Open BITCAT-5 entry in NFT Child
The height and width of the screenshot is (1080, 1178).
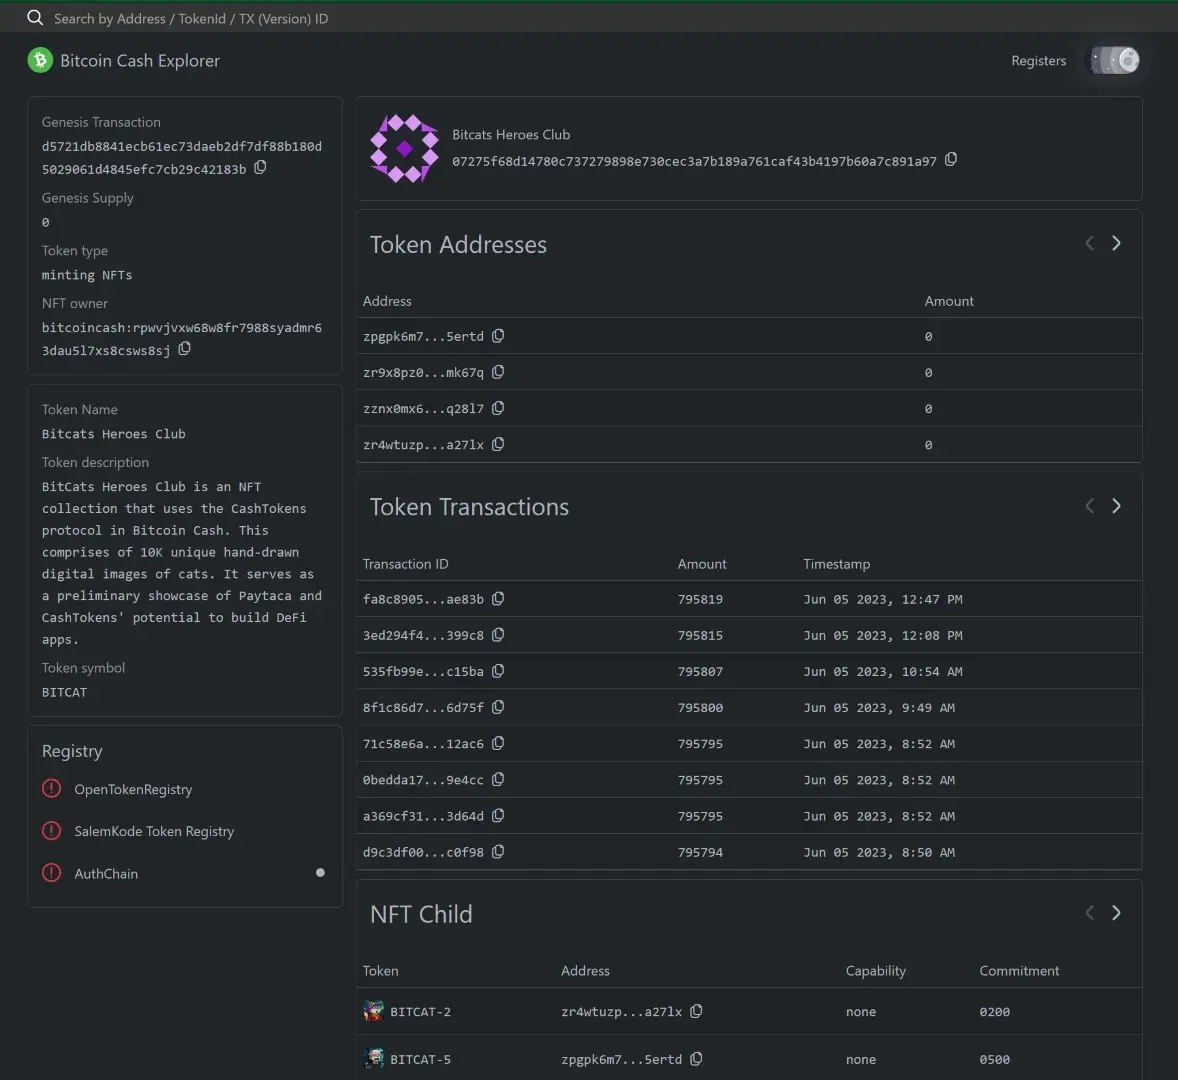point(420,1059)
